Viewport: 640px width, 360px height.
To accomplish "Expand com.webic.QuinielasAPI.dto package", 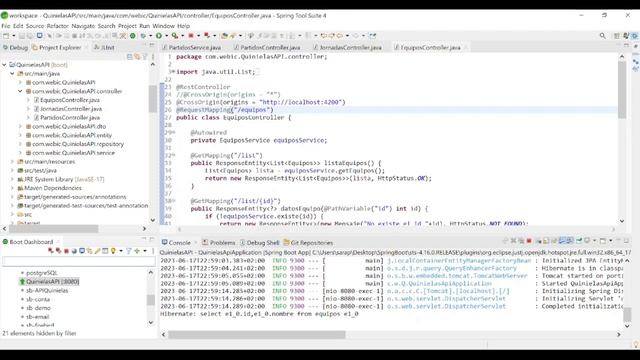I will pyautogui.click(x=20, y=126).
